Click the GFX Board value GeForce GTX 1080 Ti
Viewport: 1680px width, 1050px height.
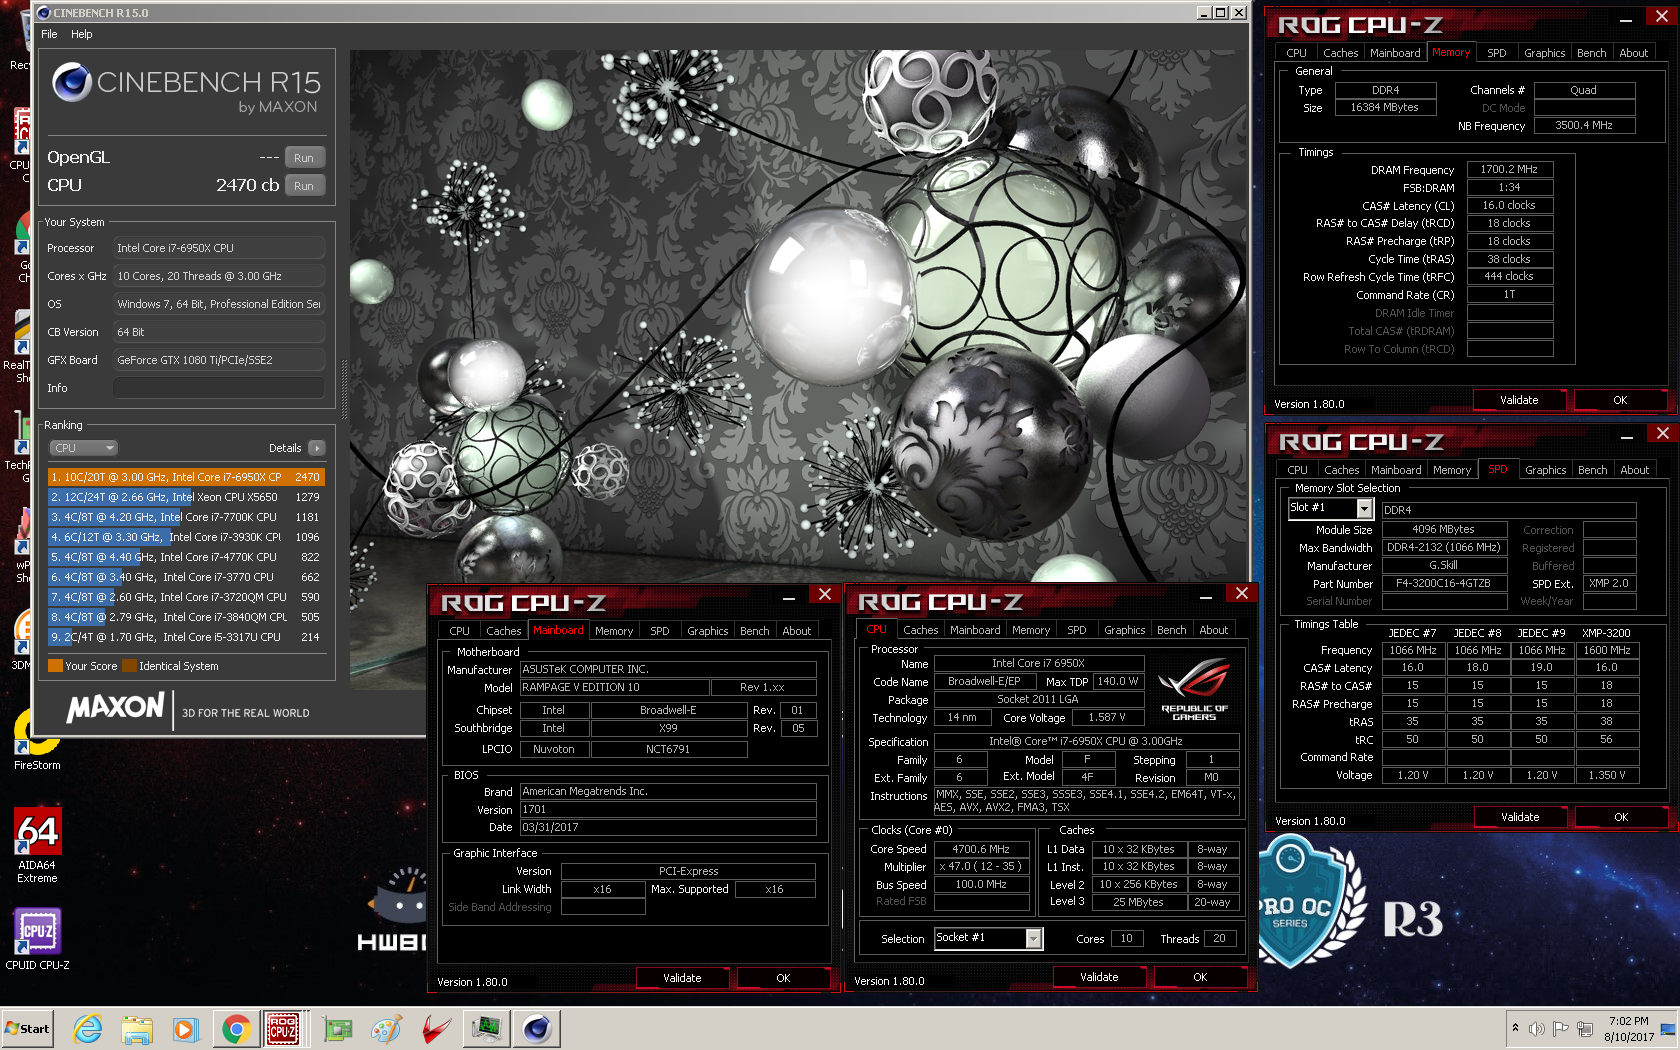tap(219, 360)
